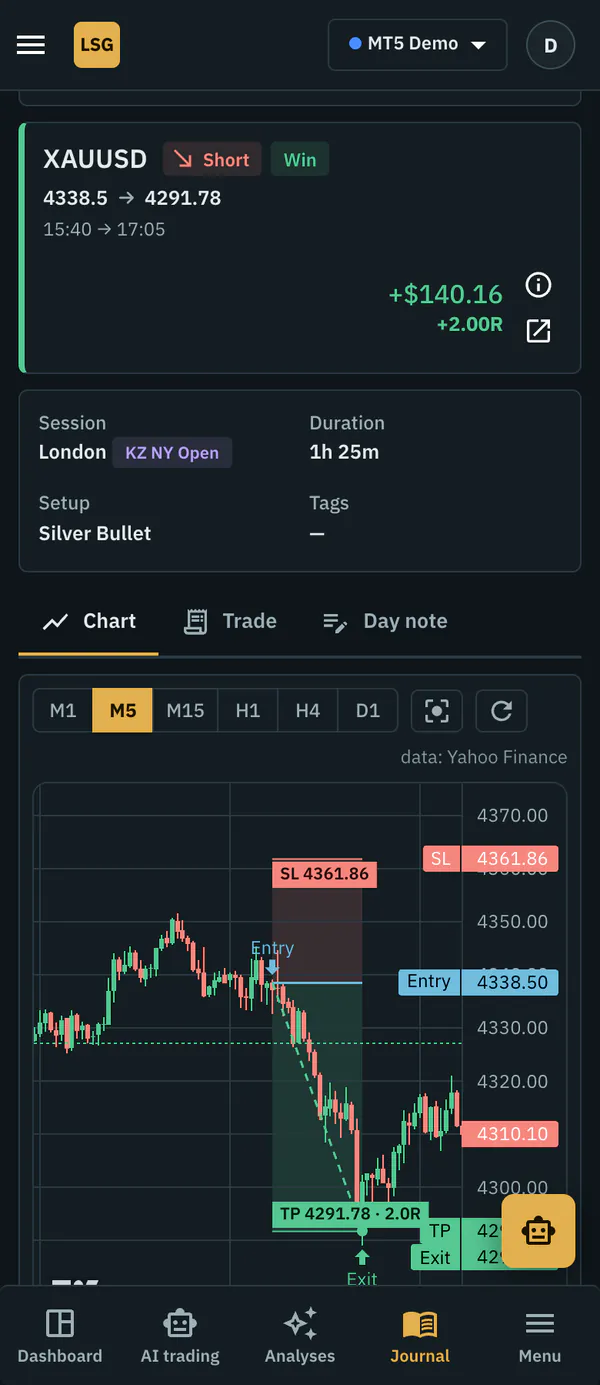600x1385 pixels.
Task: Click the 1h 25m duration value
Action: [344, 452]
